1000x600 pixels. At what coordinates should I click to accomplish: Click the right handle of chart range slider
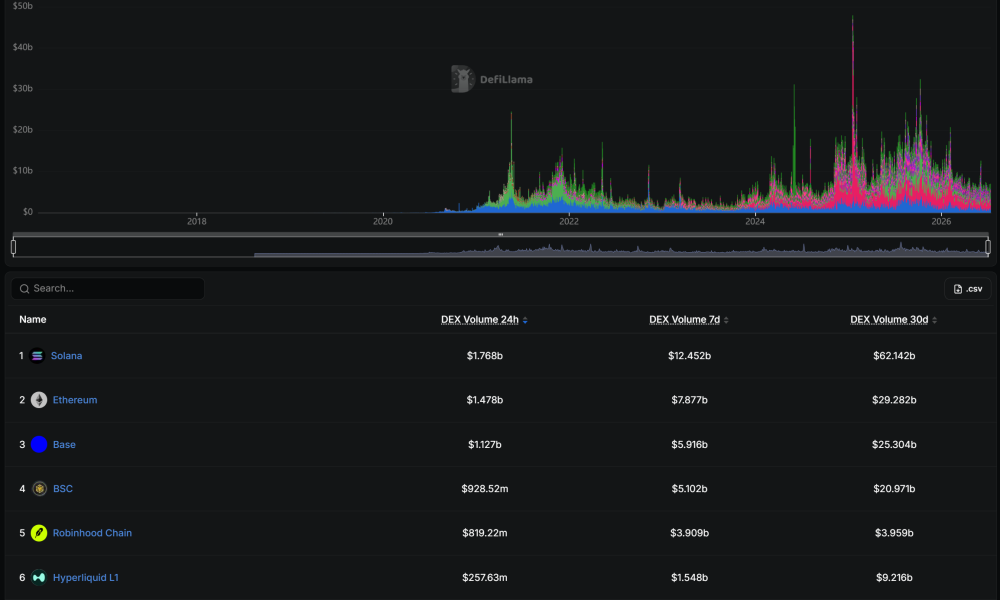tap(988, 246)
